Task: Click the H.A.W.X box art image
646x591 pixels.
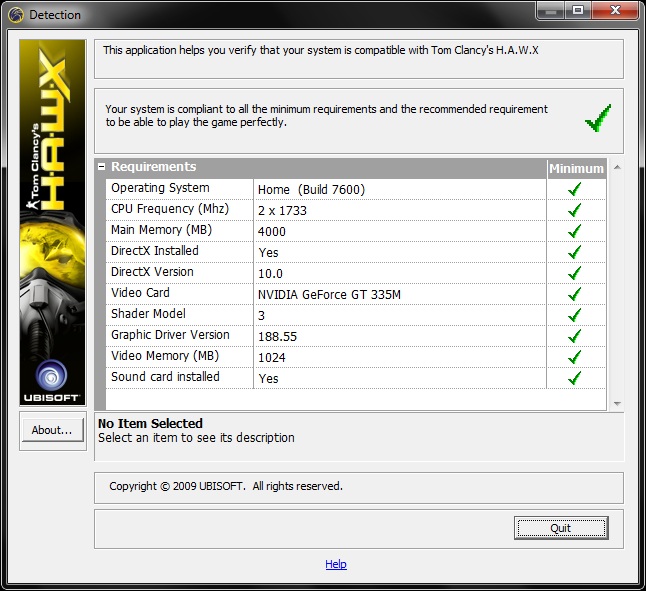Action: (x=53, y=222)
